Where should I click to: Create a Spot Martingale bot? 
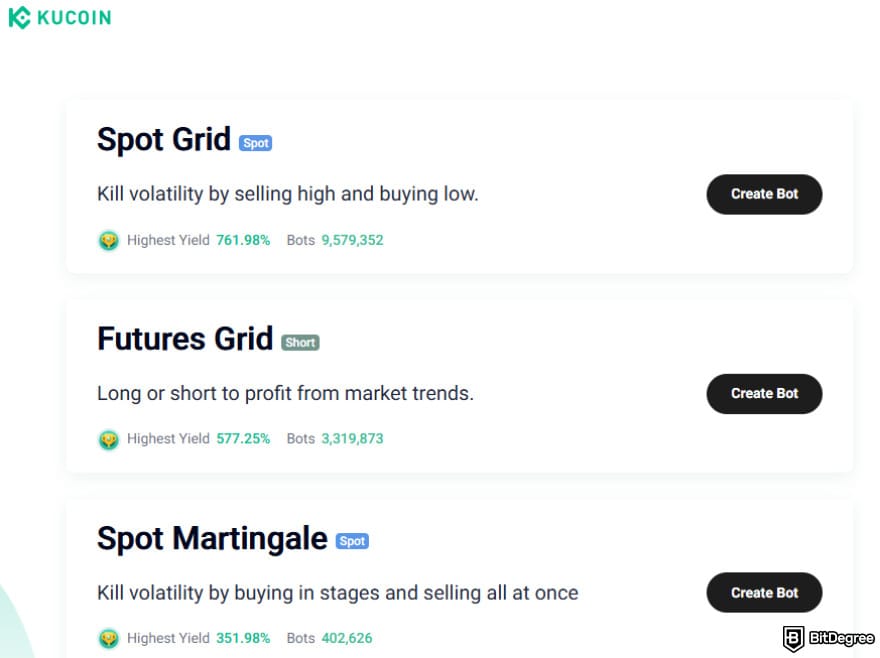click(764, 593)
